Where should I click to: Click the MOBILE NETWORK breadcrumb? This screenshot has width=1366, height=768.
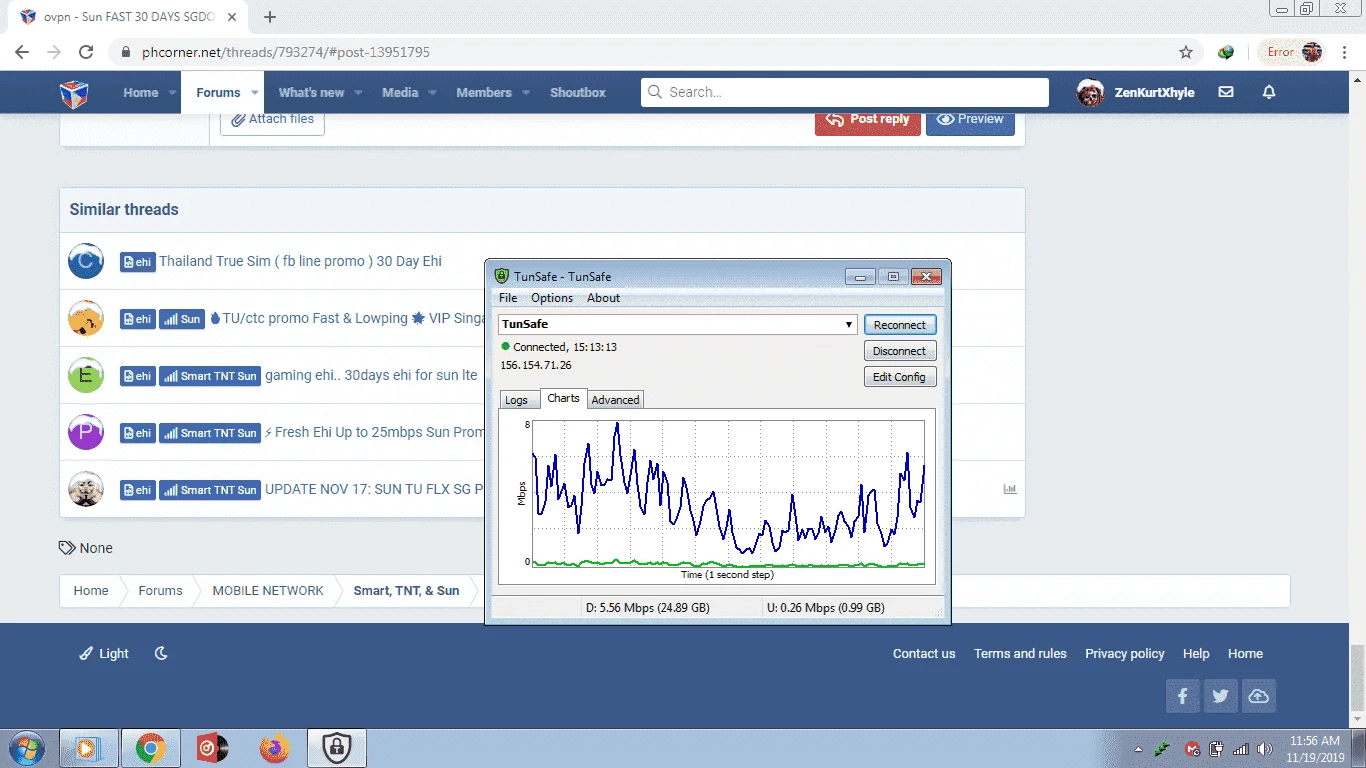pos(268,591)
